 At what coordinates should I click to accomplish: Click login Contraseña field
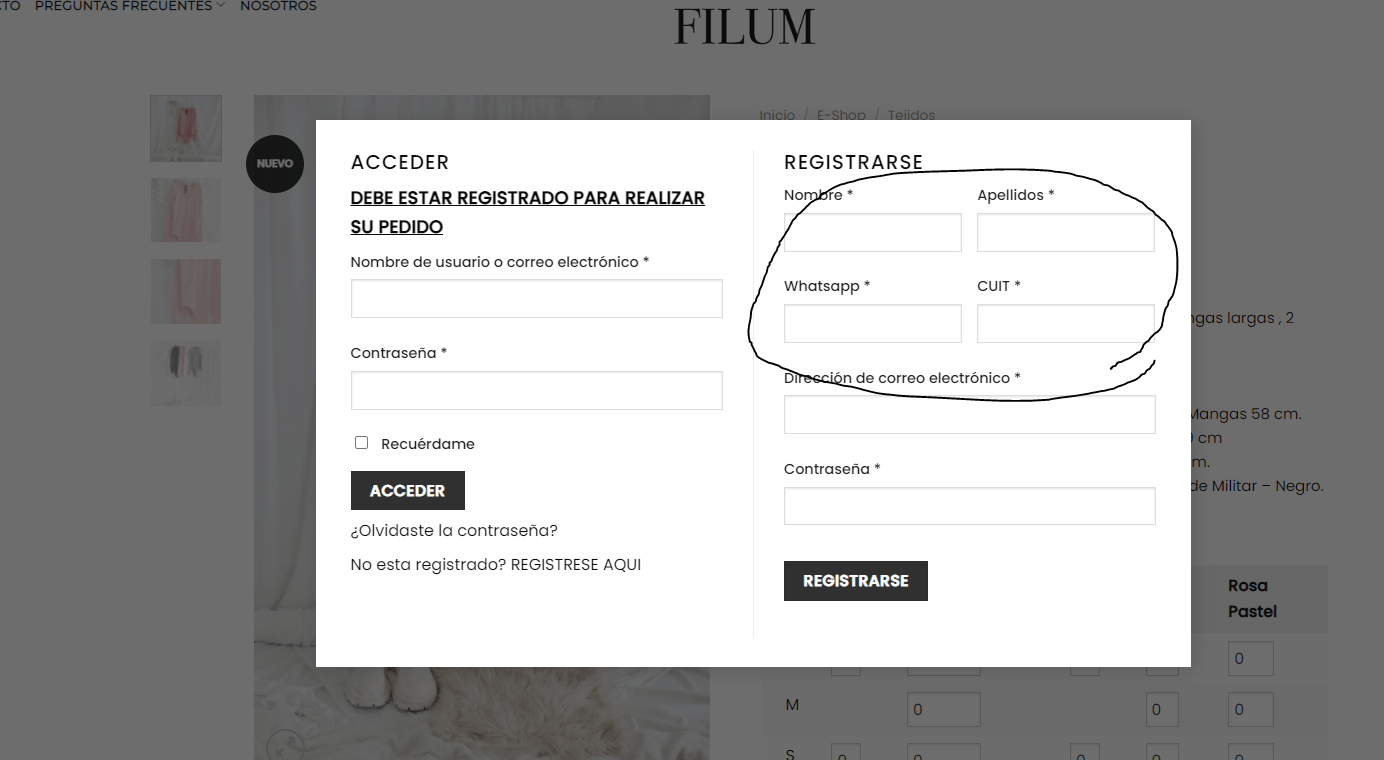[x=536, y=390]
